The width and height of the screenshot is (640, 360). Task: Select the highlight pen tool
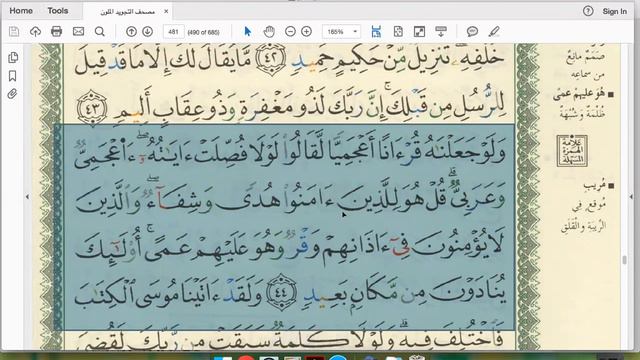[494, 31]
